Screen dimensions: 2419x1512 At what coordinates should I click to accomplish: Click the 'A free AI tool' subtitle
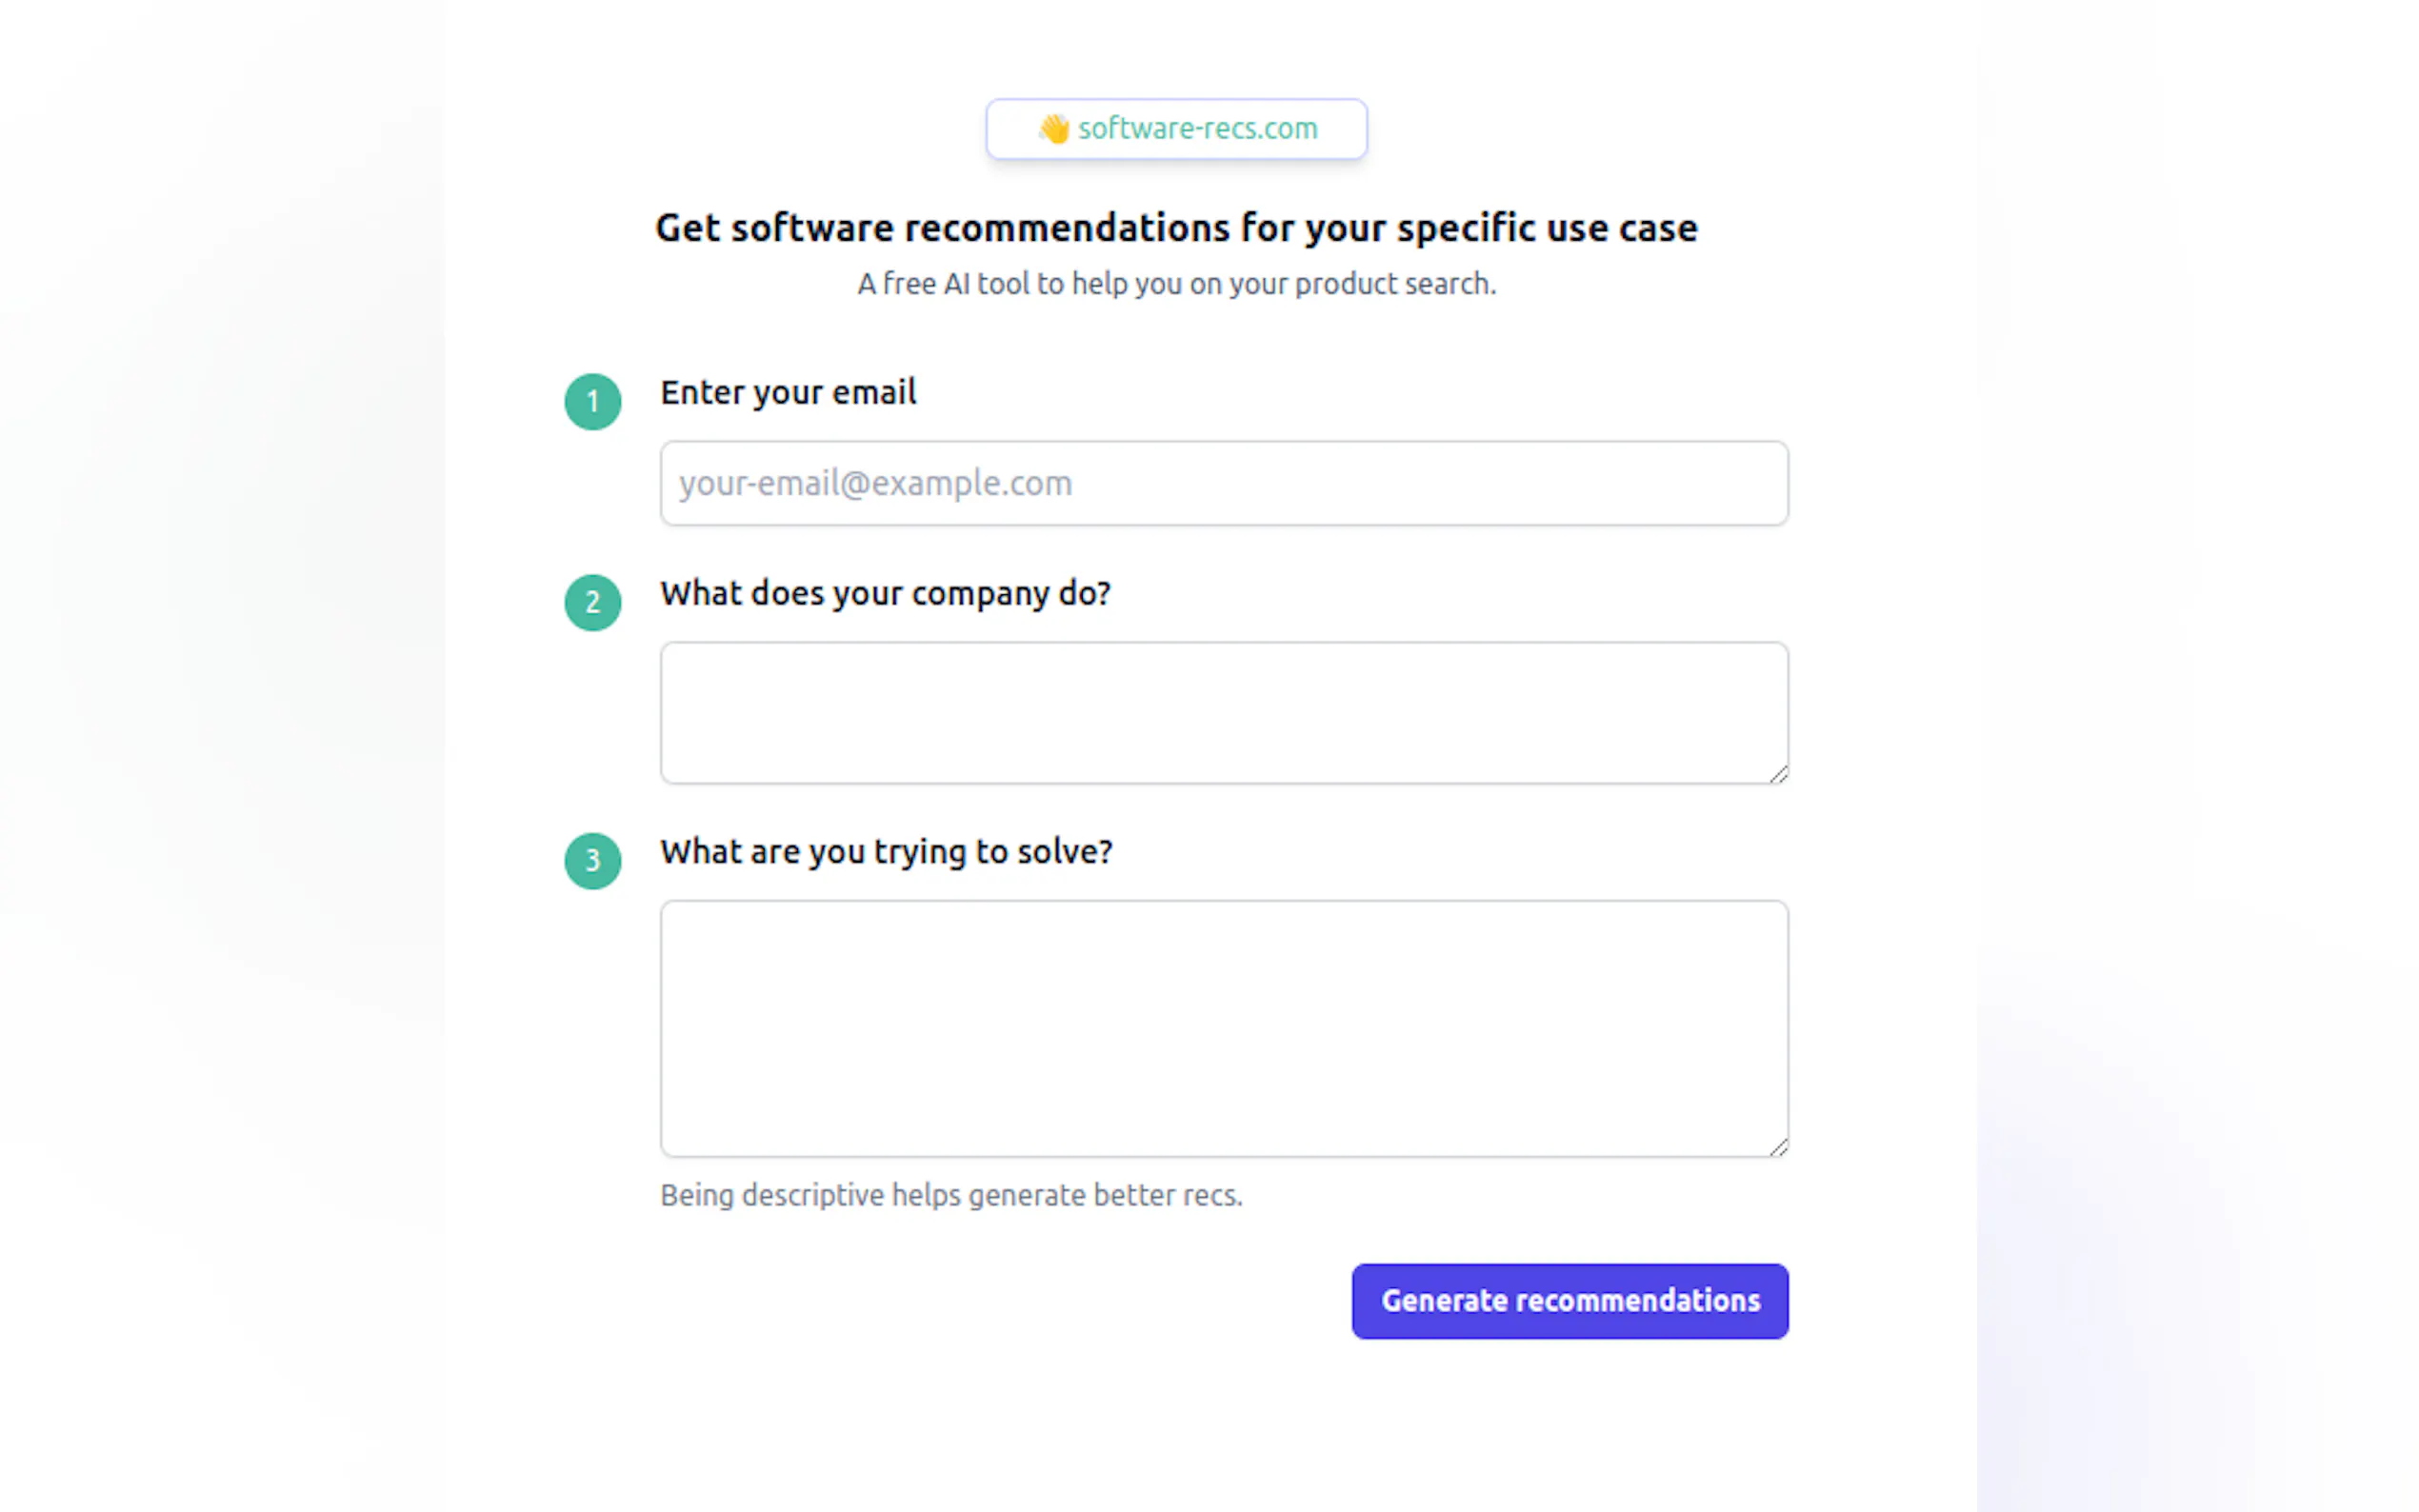coord(1176,285)
